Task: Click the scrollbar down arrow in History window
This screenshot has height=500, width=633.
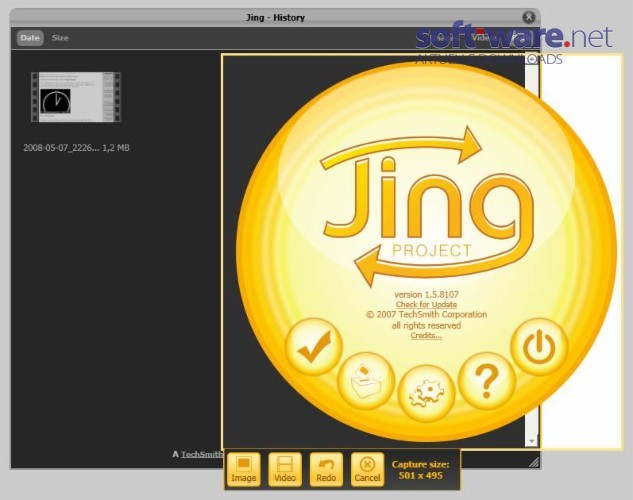Action: (x=532, y=441)
